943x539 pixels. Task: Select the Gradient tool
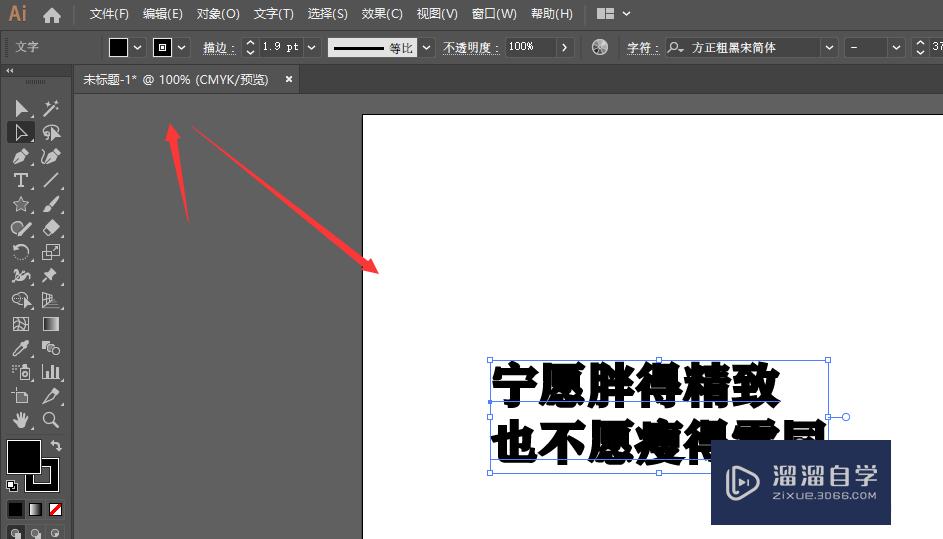click(51, 324)
